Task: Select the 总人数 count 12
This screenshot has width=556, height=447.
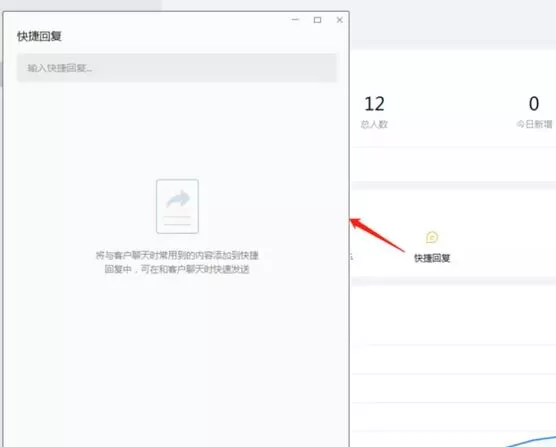Action: (x=374, y=104)
